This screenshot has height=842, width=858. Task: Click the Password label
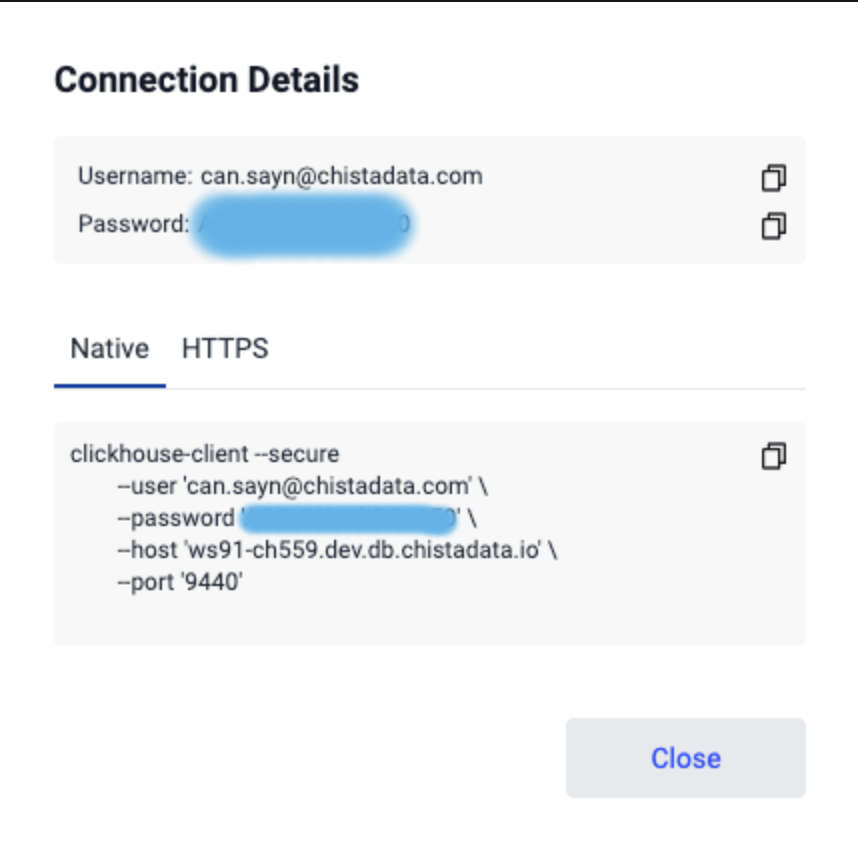tap(134, 224)
